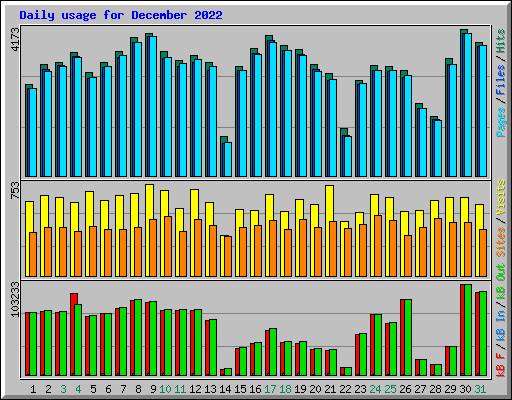Select the cyan pages bar for day 14

point(228,160)
